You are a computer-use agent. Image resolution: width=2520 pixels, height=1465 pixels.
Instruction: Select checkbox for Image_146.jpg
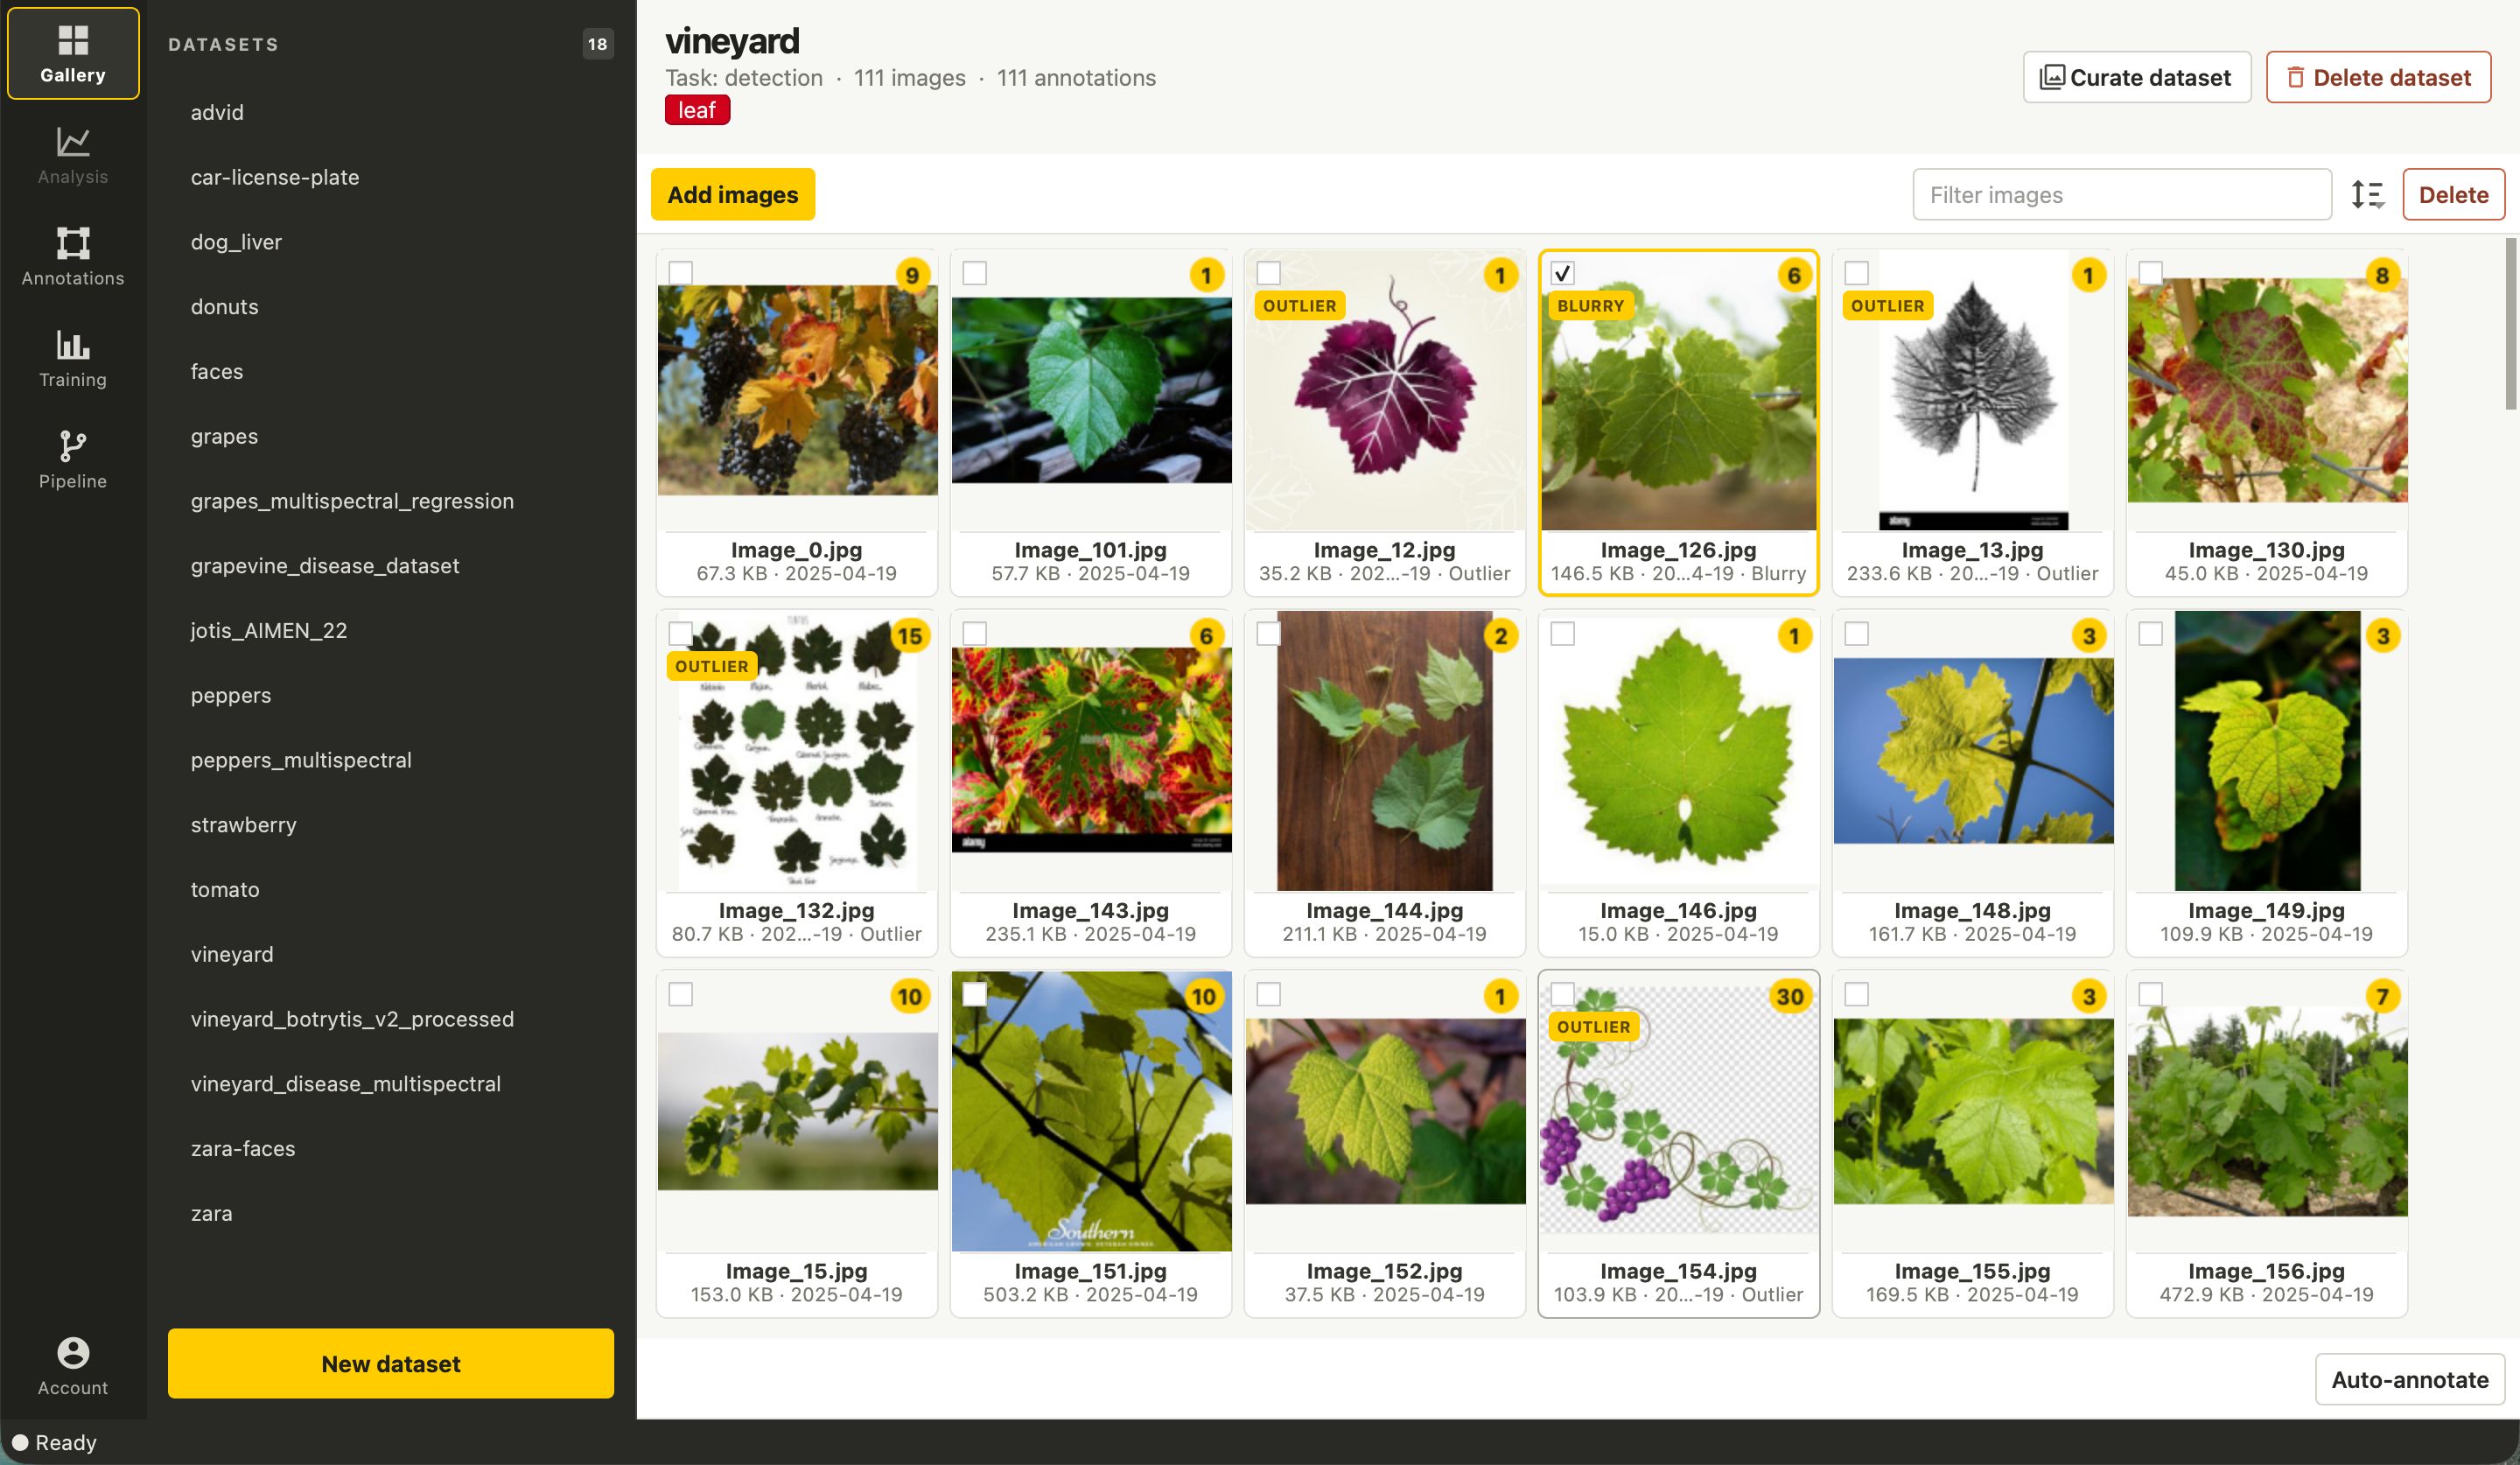[x=1563, y=634]
